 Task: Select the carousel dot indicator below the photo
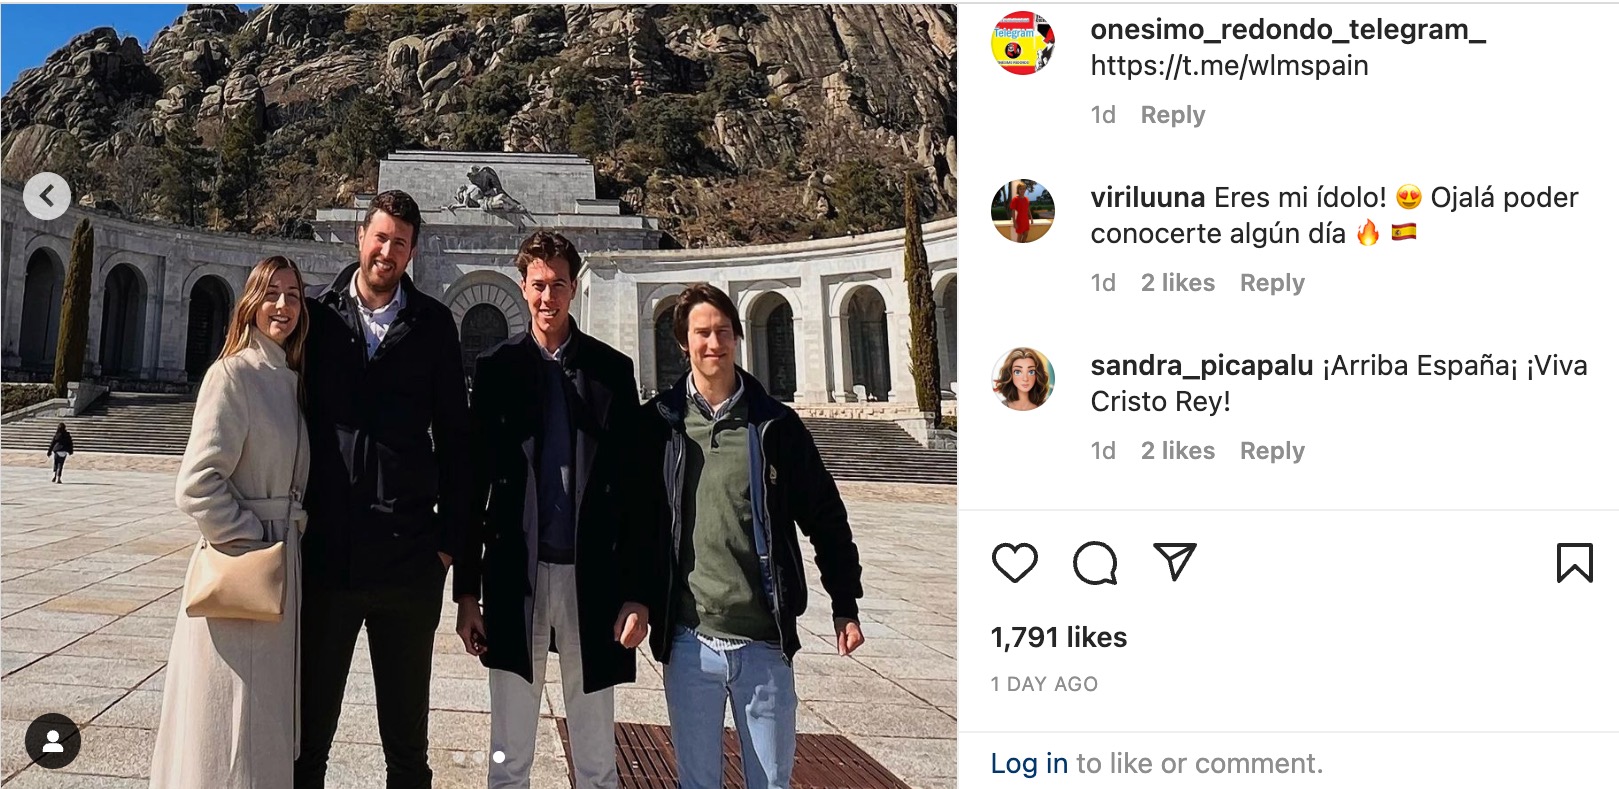coord(499,757)
